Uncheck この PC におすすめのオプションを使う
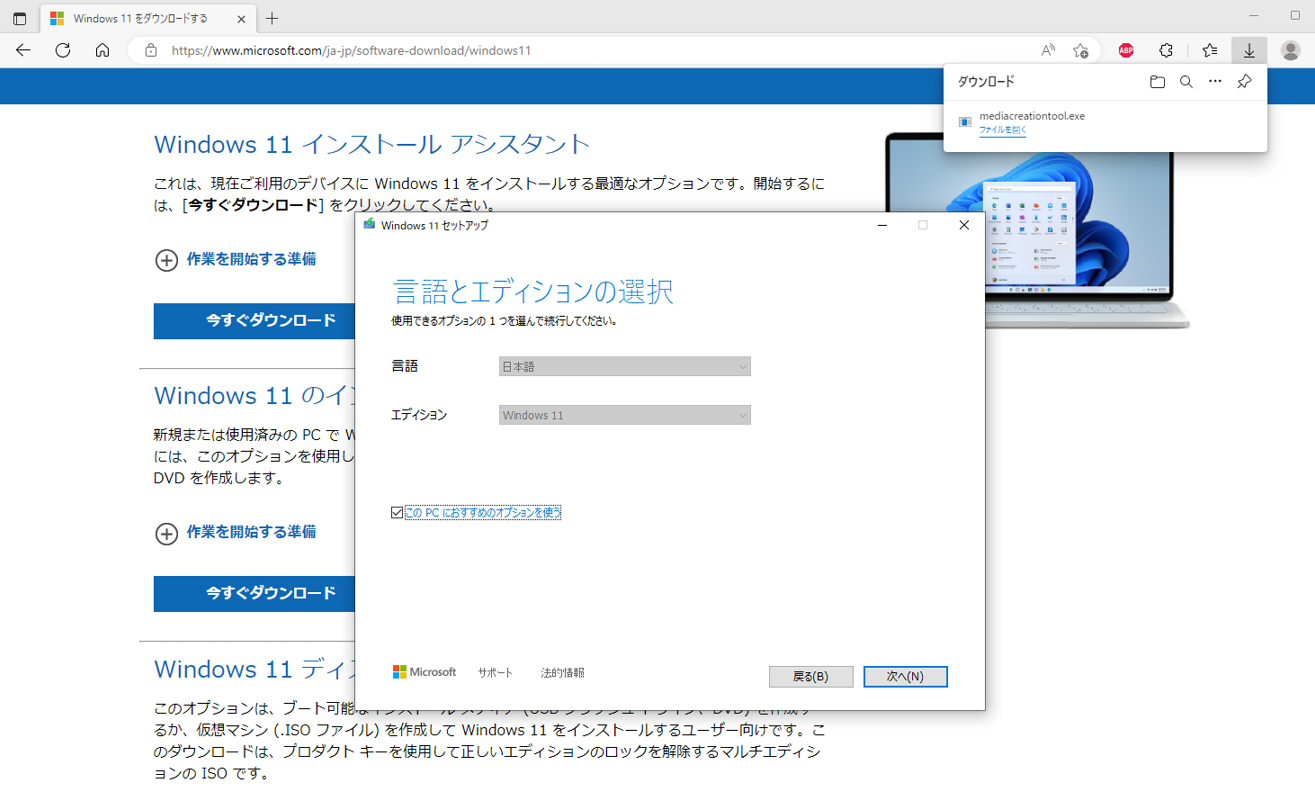The width and height of the screenshot is (1315, 800). (397, 513)
